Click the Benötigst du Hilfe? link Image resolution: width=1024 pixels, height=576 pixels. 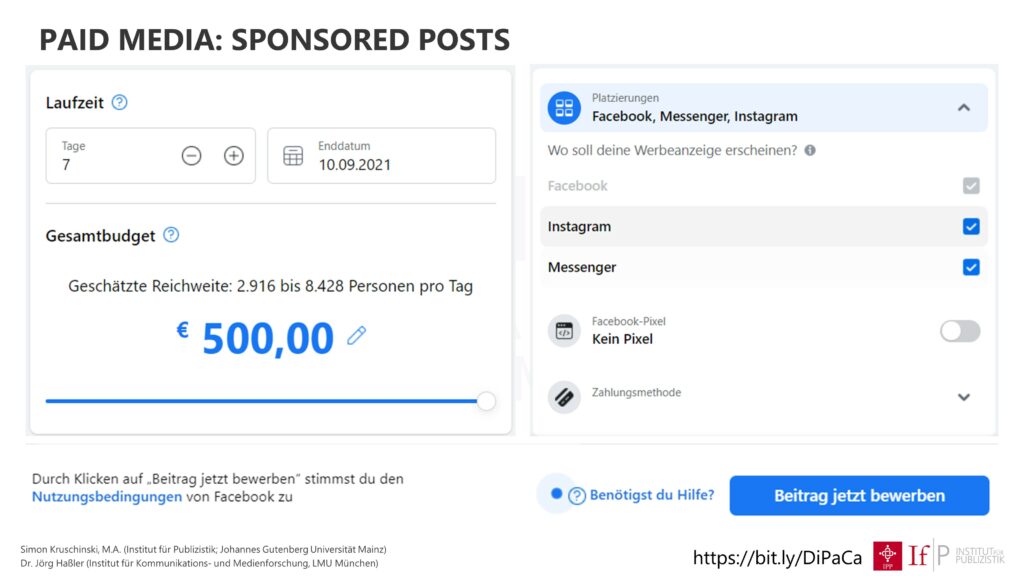(652, 495)
